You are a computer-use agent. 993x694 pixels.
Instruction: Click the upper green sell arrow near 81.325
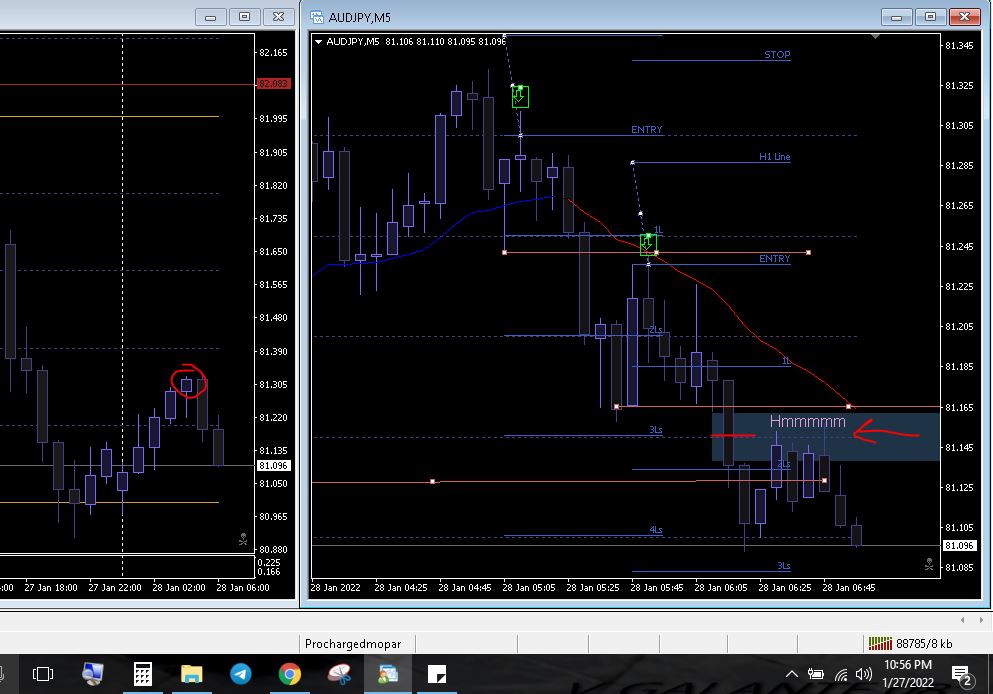[520, 97]
